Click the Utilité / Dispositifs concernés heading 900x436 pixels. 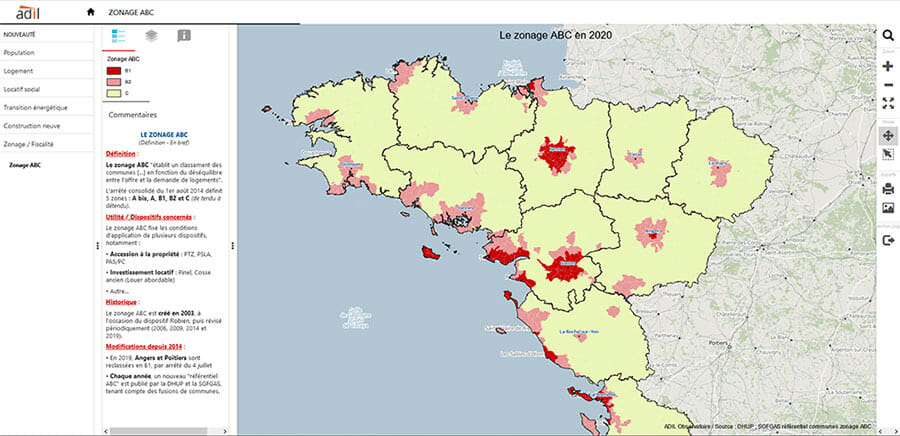[150, 217]
